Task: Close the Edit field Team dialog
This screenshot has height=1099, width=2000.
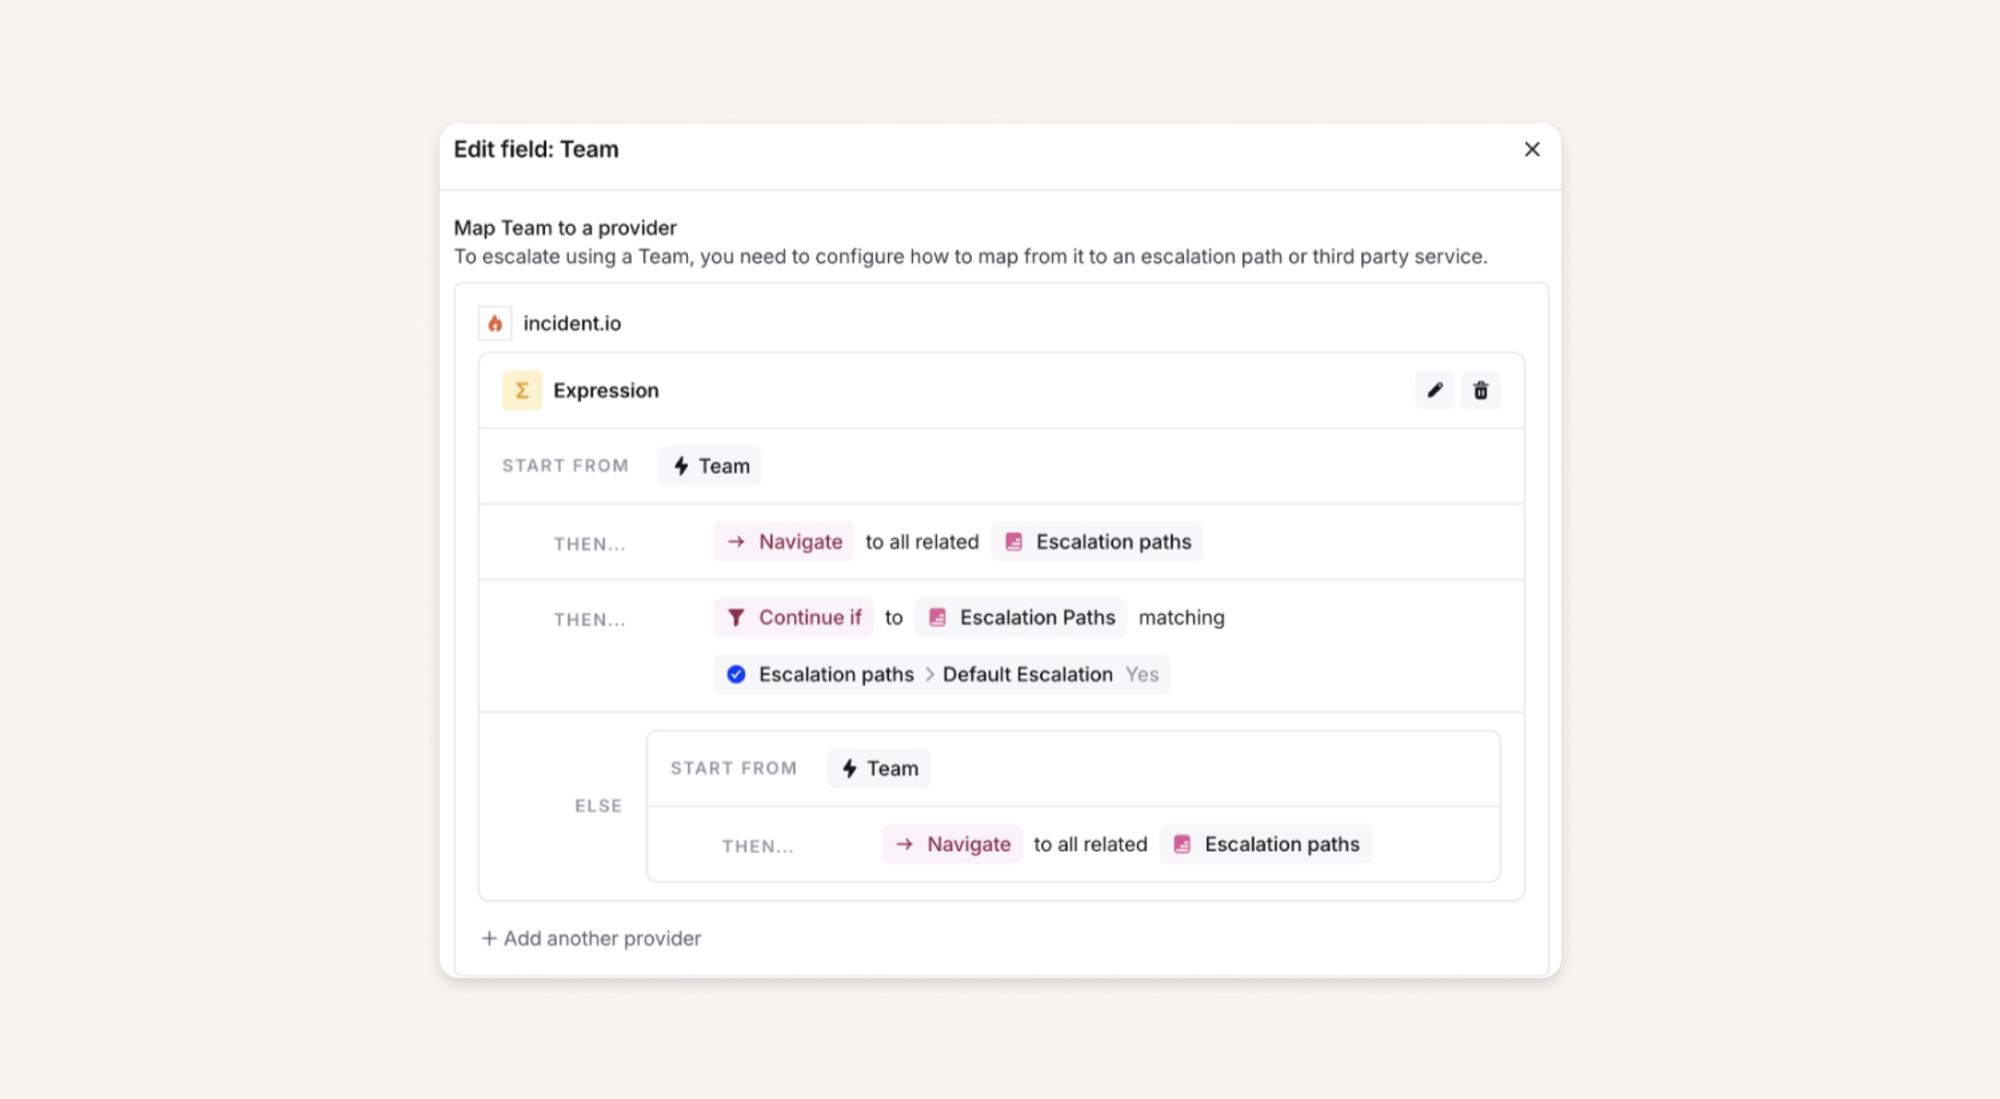Action: pyautogui.click(x=1531, y=149)
